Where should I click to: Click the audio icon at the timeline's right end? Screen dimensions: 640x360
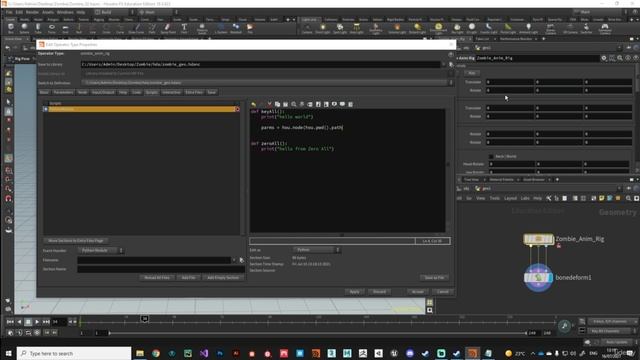[564, 326]
